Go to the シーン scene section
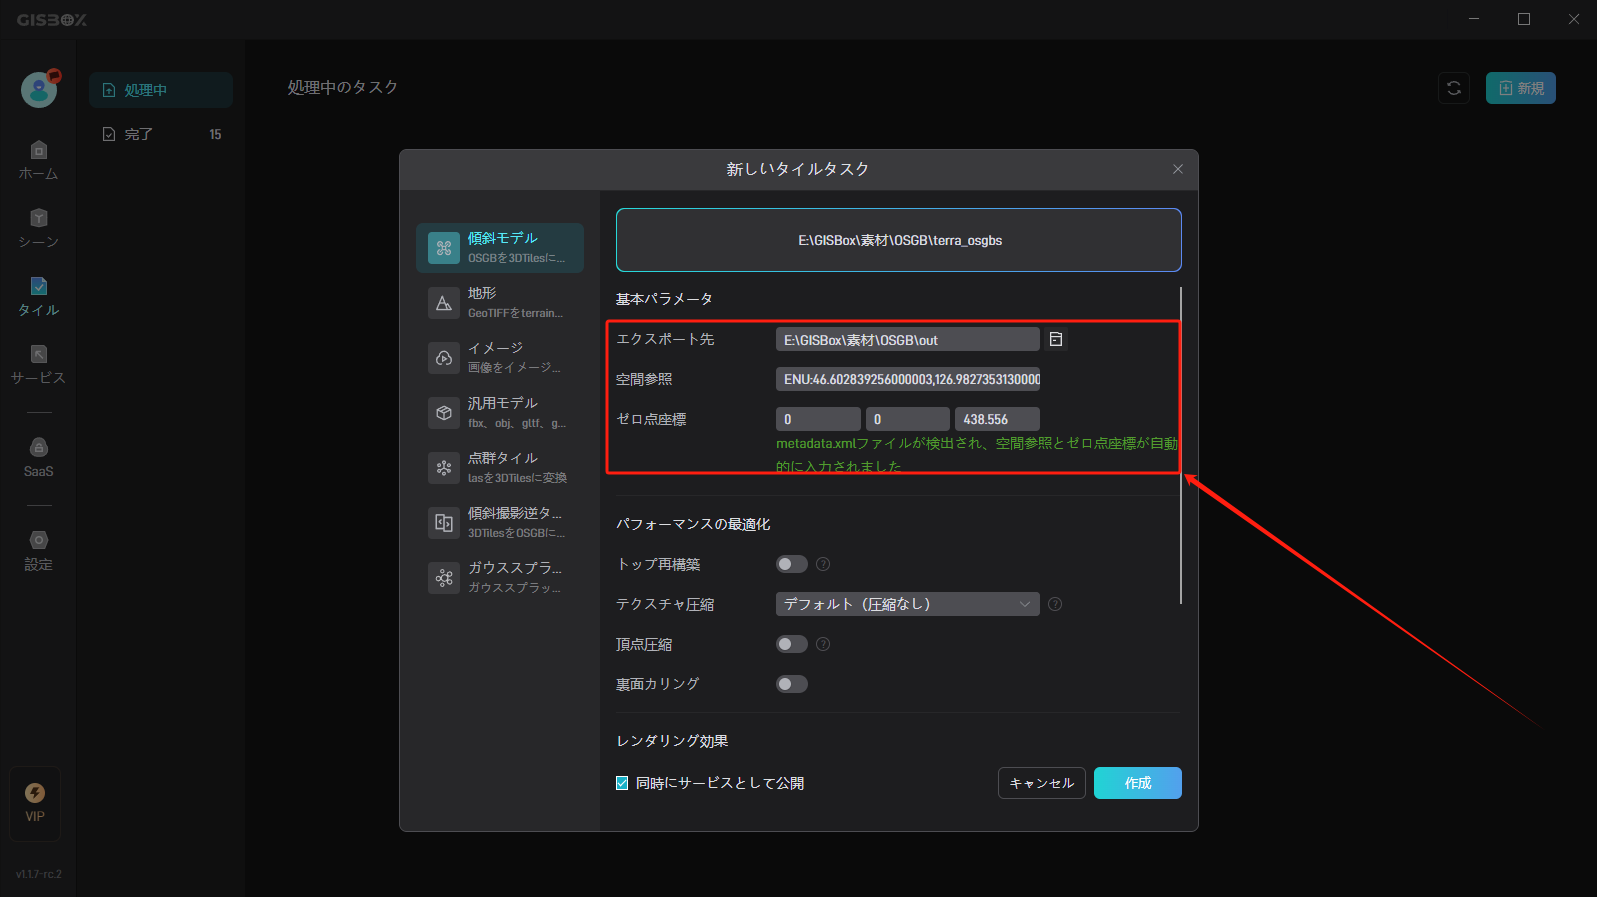Viewport: 1597px width, 897px height. 38,228
